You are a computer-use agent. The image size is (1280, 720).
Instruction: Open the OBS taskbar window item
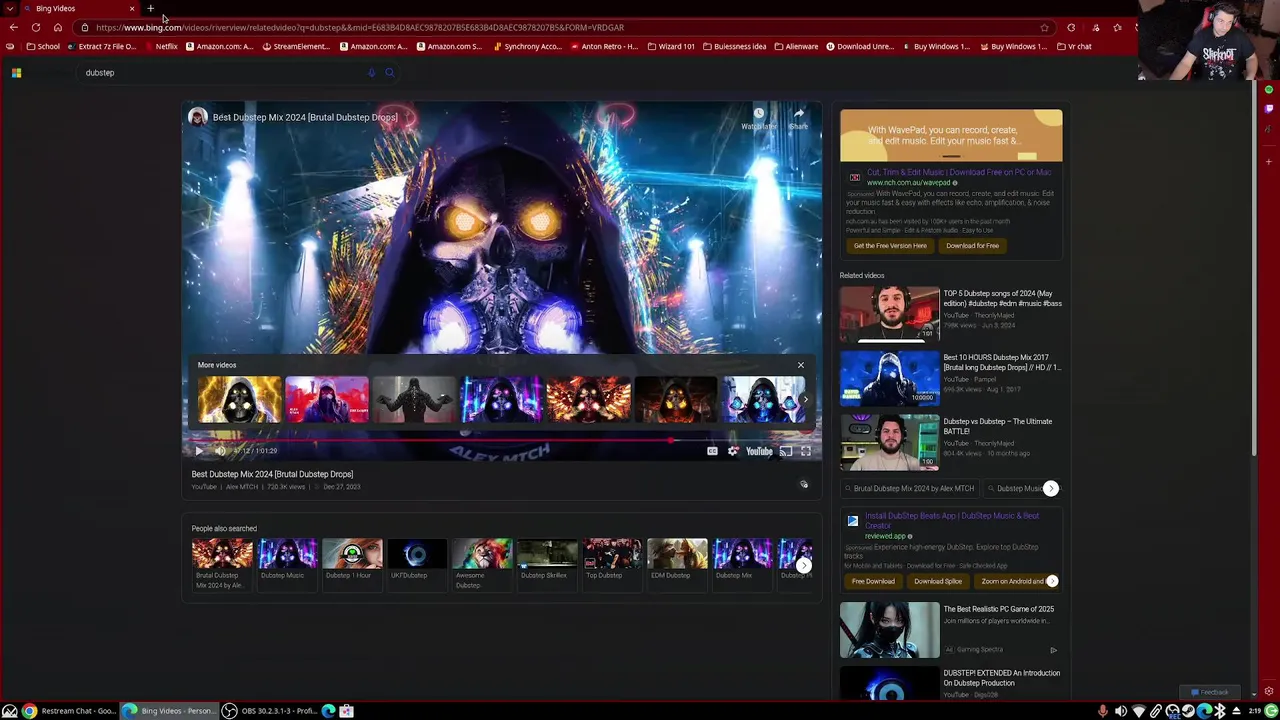(x=269, y=711)
